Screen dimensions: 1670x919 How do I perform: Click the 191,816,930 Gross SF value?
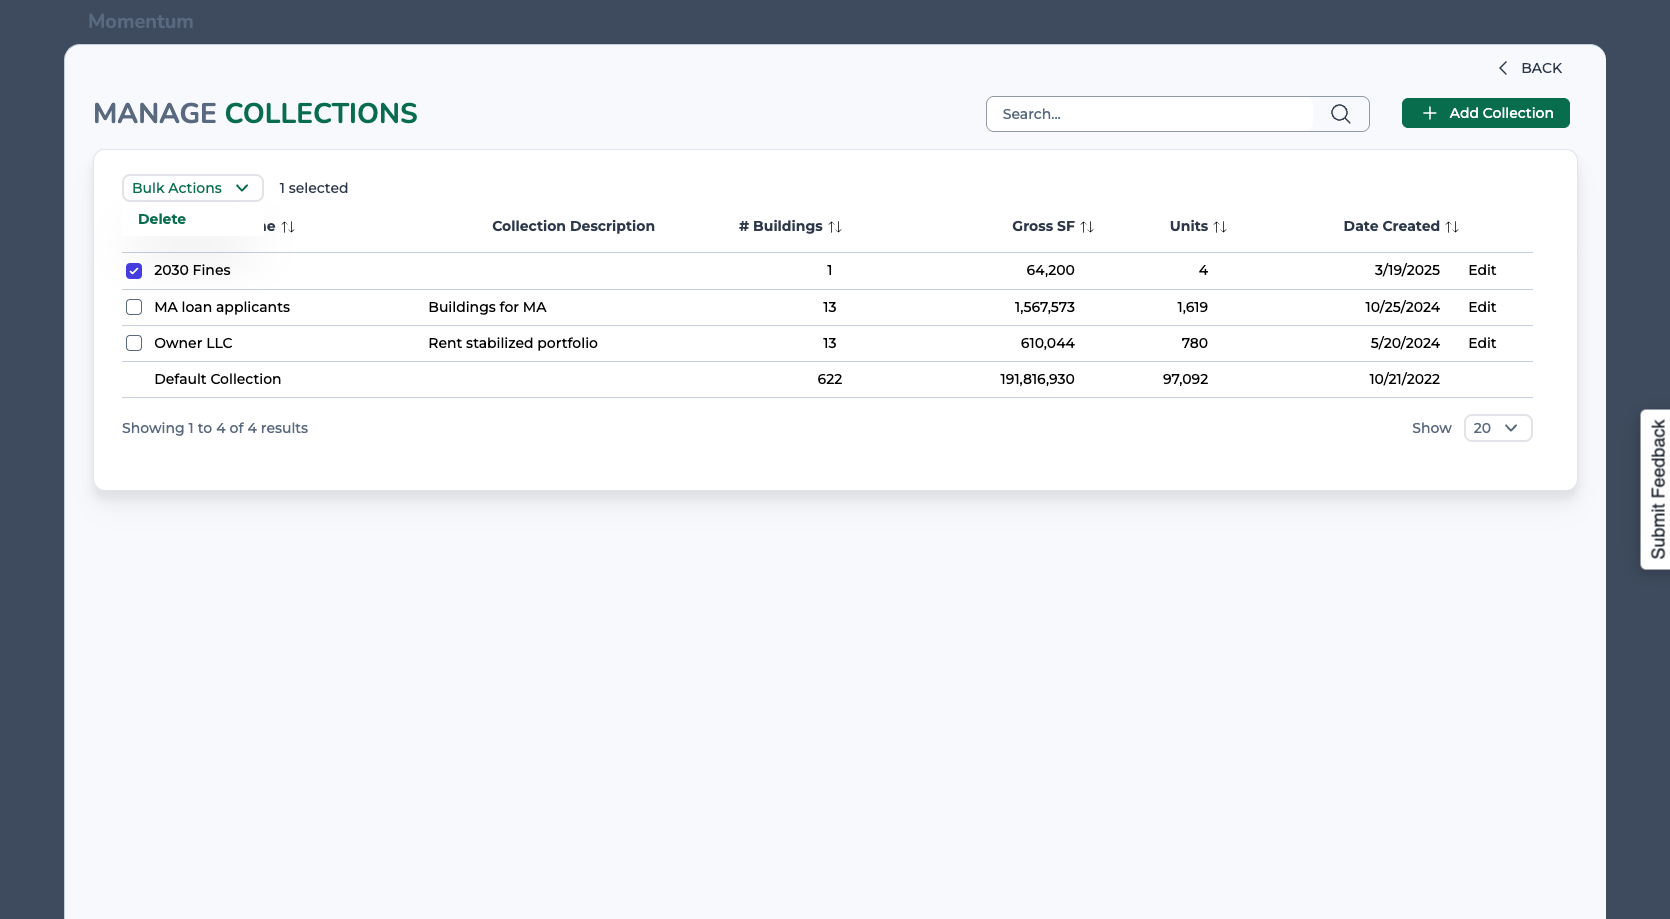(x=1037, y=379)
